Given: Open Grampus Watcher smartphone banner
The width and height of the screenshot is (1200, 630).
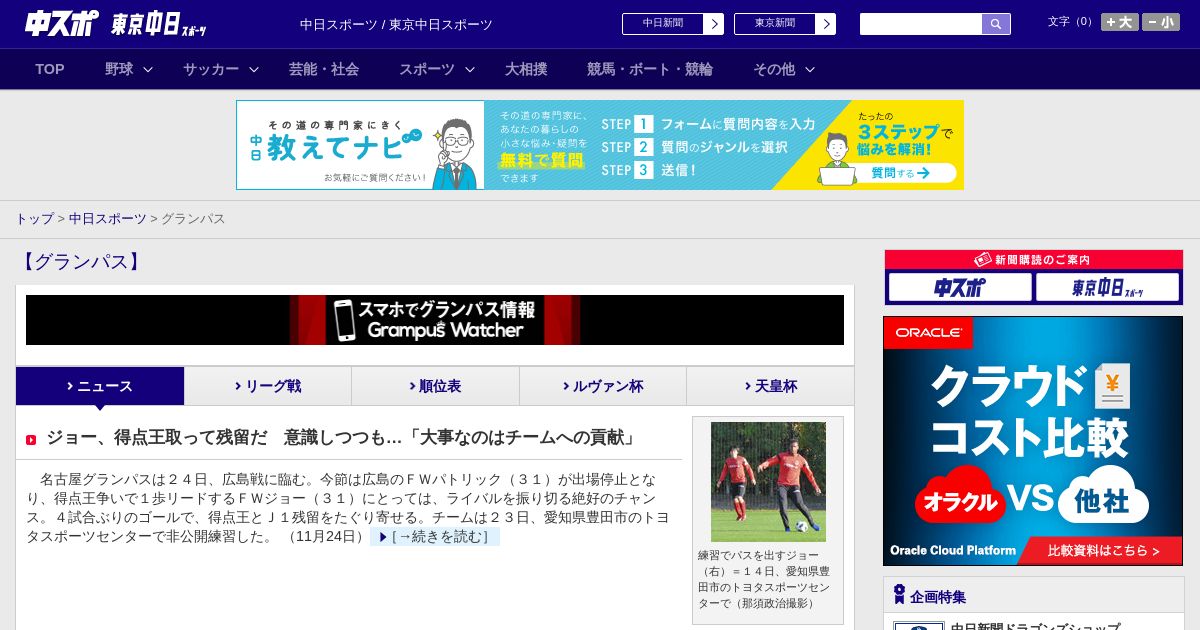Looking at the screenshot, I should [x=435, y=320].
